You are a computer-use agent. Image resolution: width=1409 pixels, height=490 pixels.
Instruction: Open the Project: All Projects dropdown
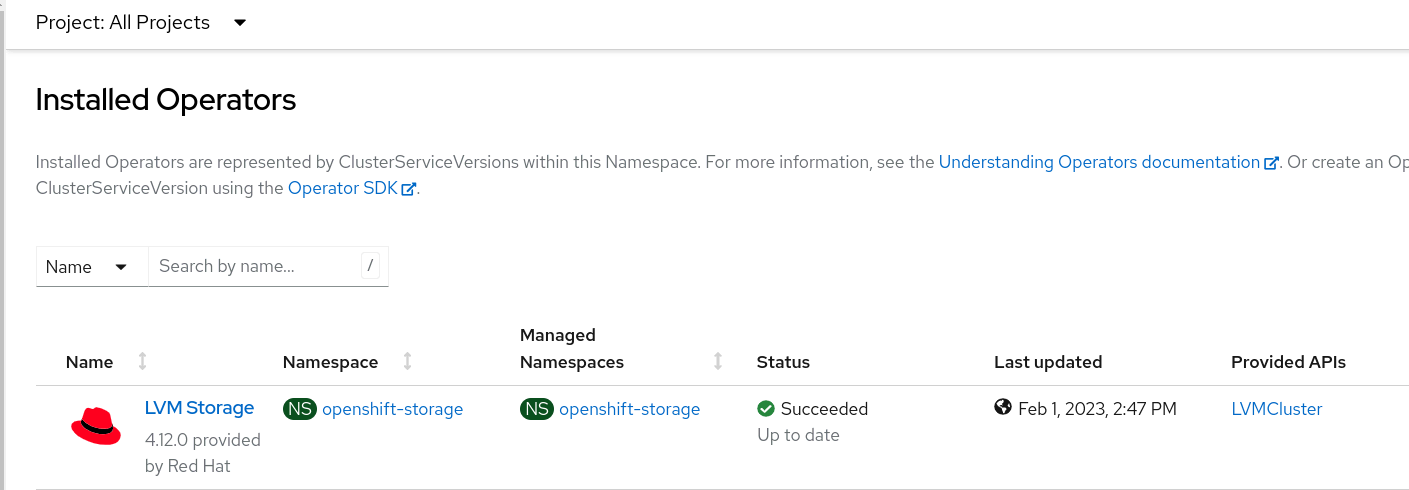coord(141,23)
